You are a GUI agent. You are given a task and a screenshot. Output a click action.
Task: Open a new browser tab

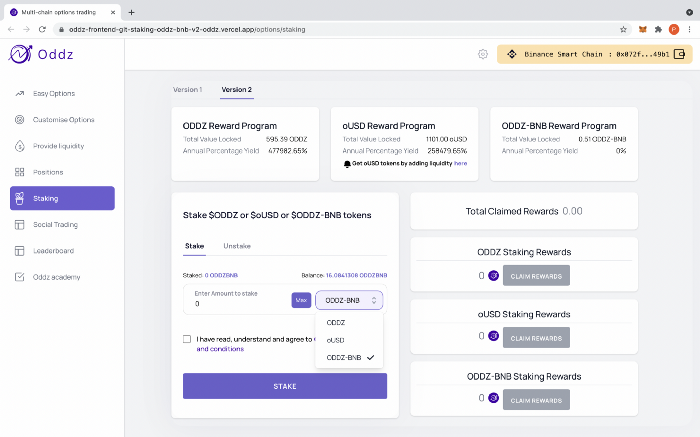click(x=131, y=12)
